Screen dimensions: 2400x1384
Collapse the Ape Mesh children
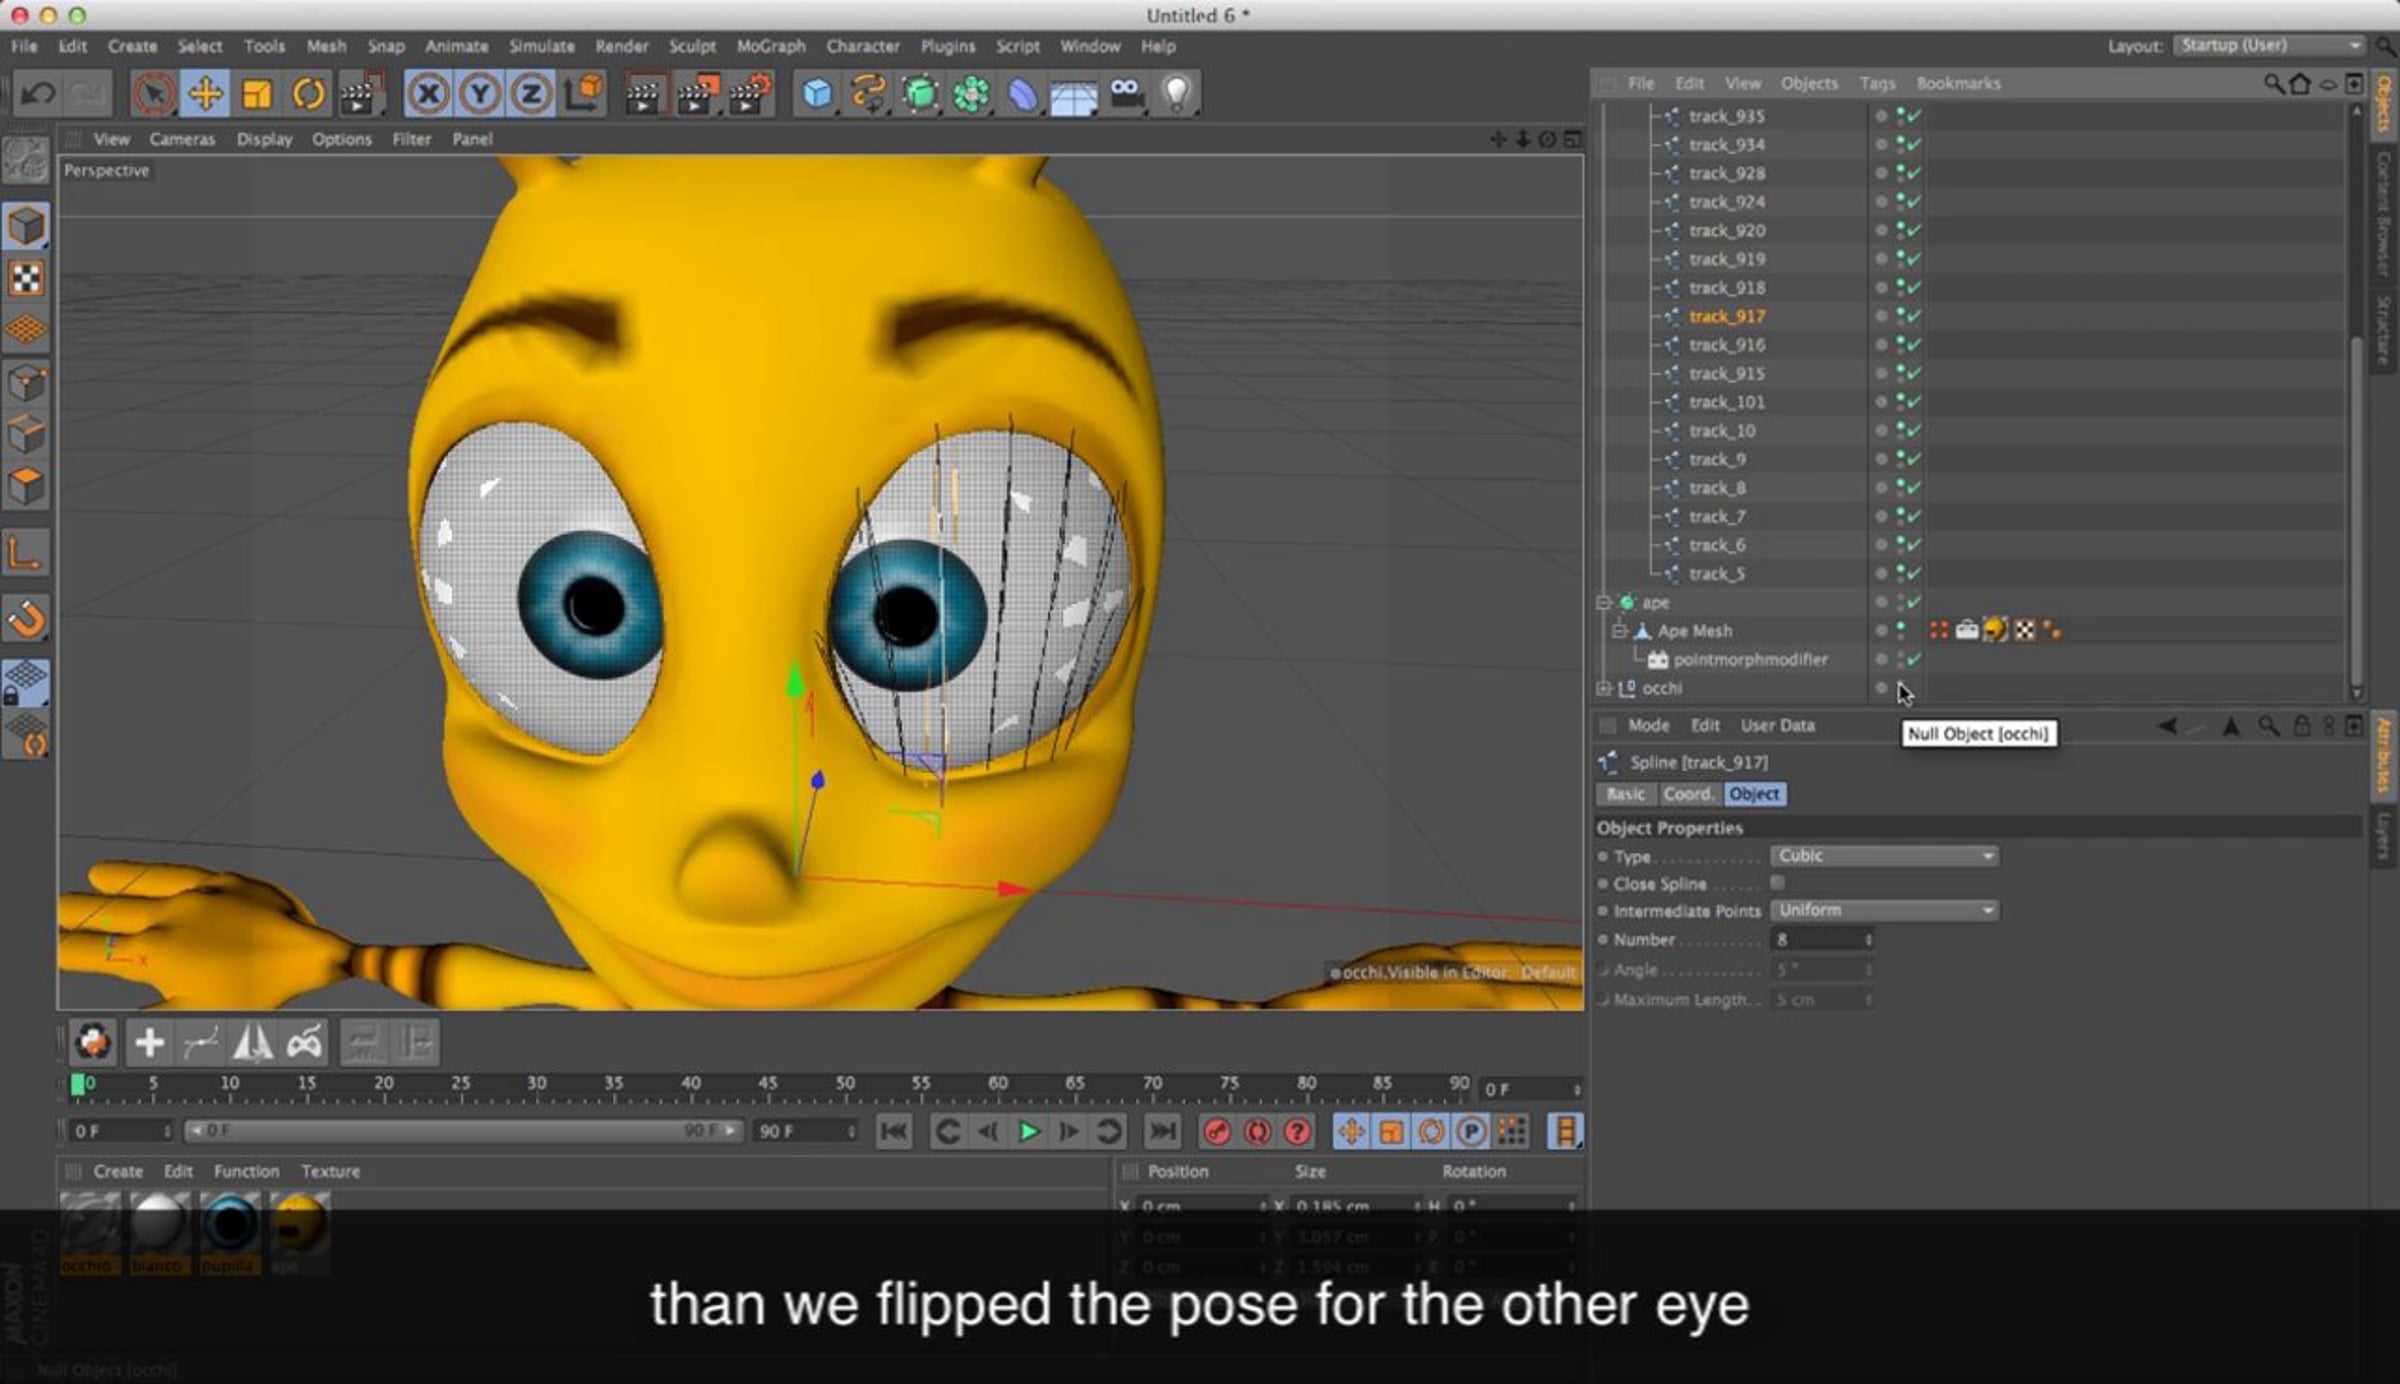(x=1620, y=631)
